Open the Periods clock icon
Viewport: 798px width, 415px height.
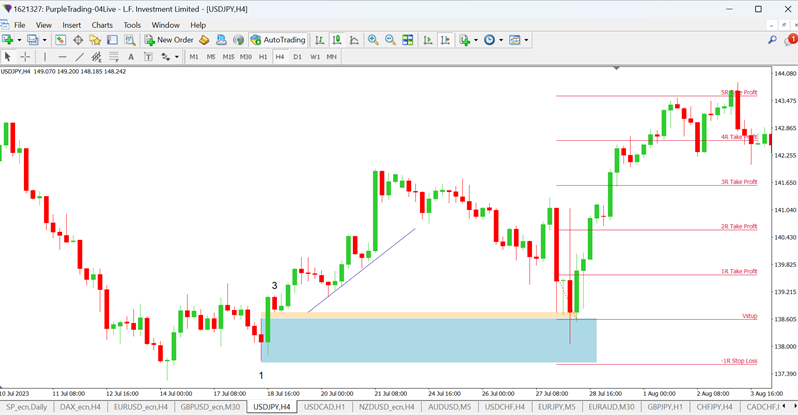pyautogui.click(x=490, y=40)
